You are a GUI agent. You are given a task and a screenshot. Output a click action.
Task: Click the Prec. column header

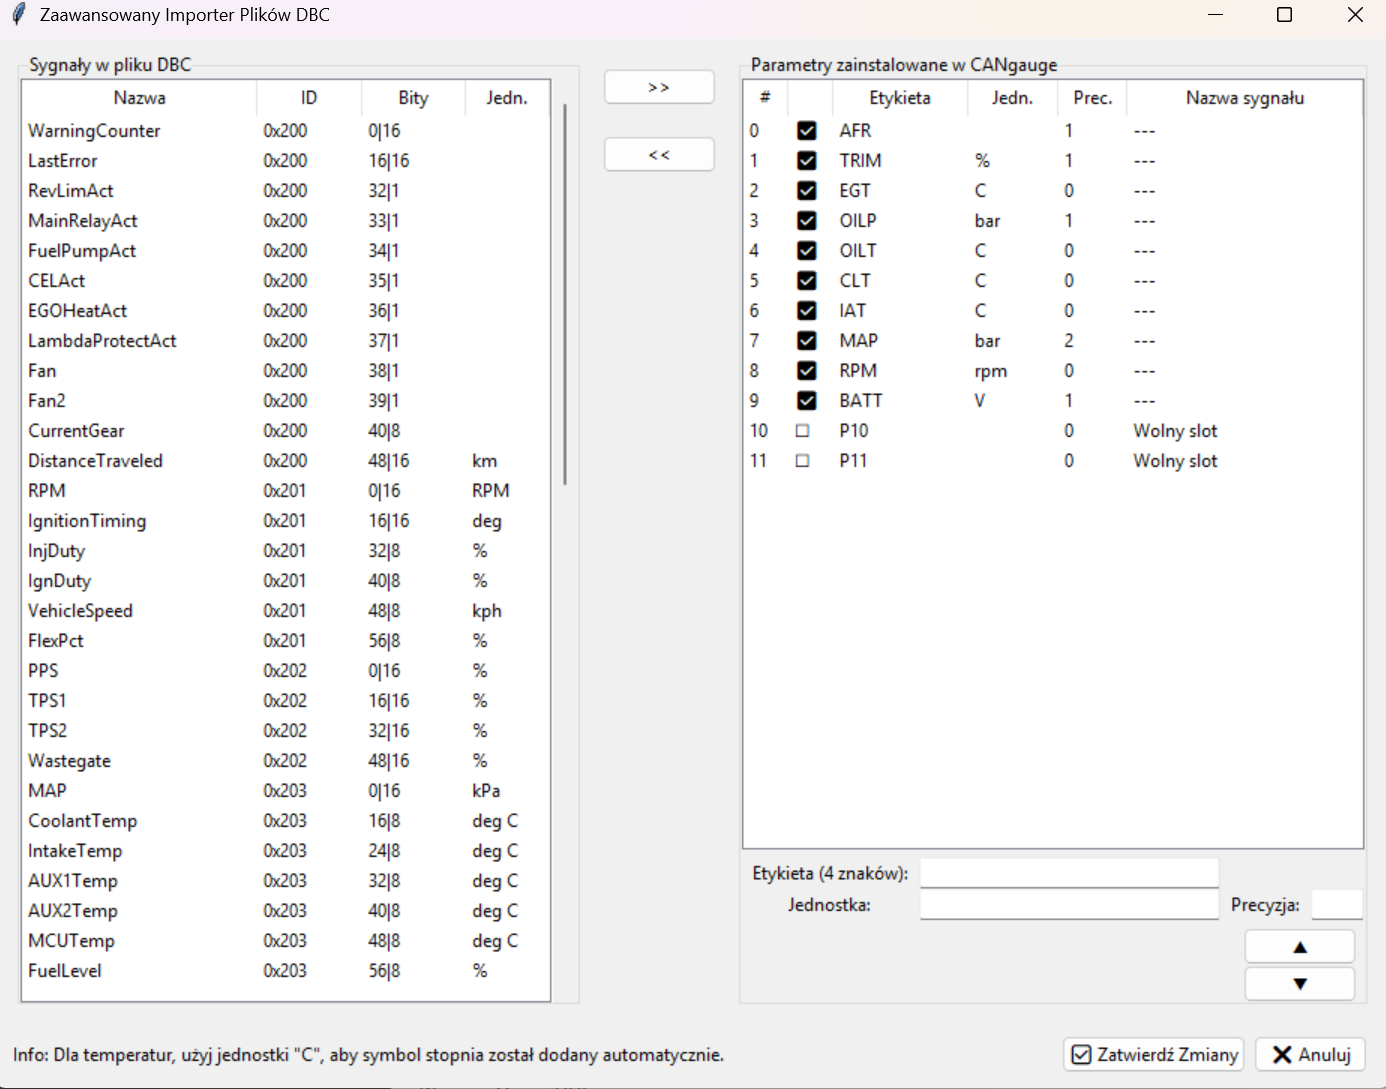1092,98
